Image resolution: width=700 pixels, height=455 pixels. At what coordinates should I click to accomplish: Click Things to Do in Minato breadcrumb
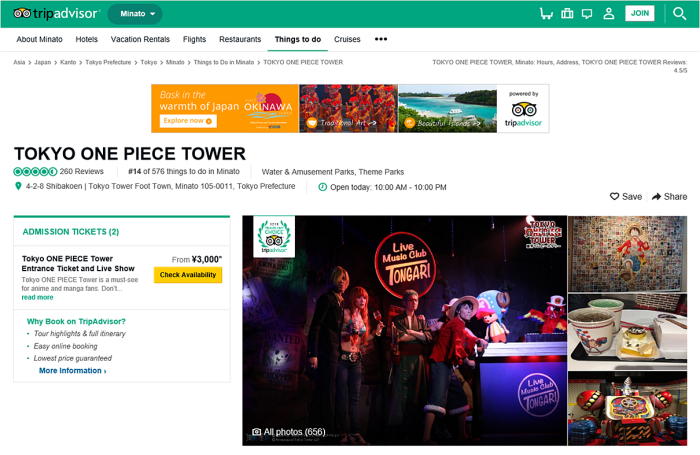click(x=224, y=62)
